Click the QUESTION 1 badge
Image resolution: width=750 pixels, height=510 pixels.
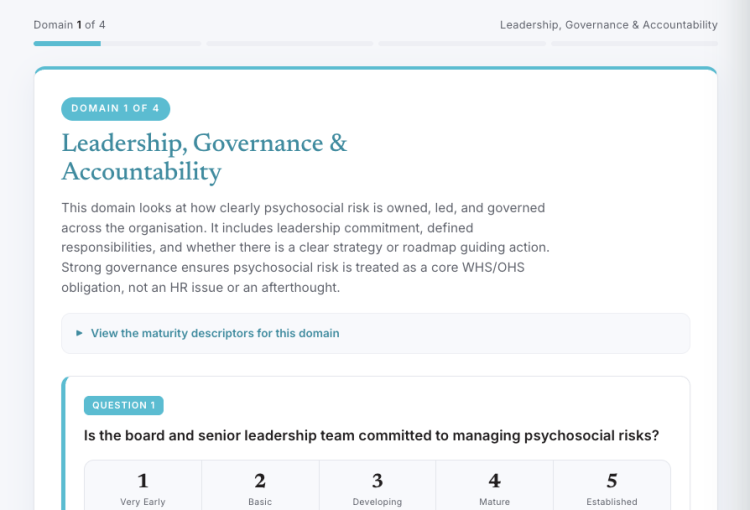click(123, 405)
